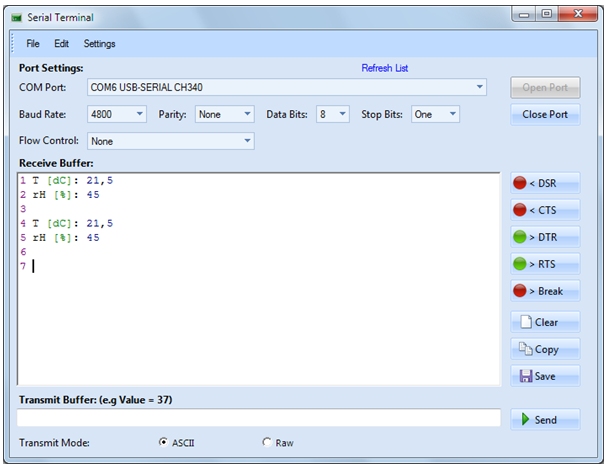
Task: Send the transmit buffer data
Action: [x=545, y=419]
